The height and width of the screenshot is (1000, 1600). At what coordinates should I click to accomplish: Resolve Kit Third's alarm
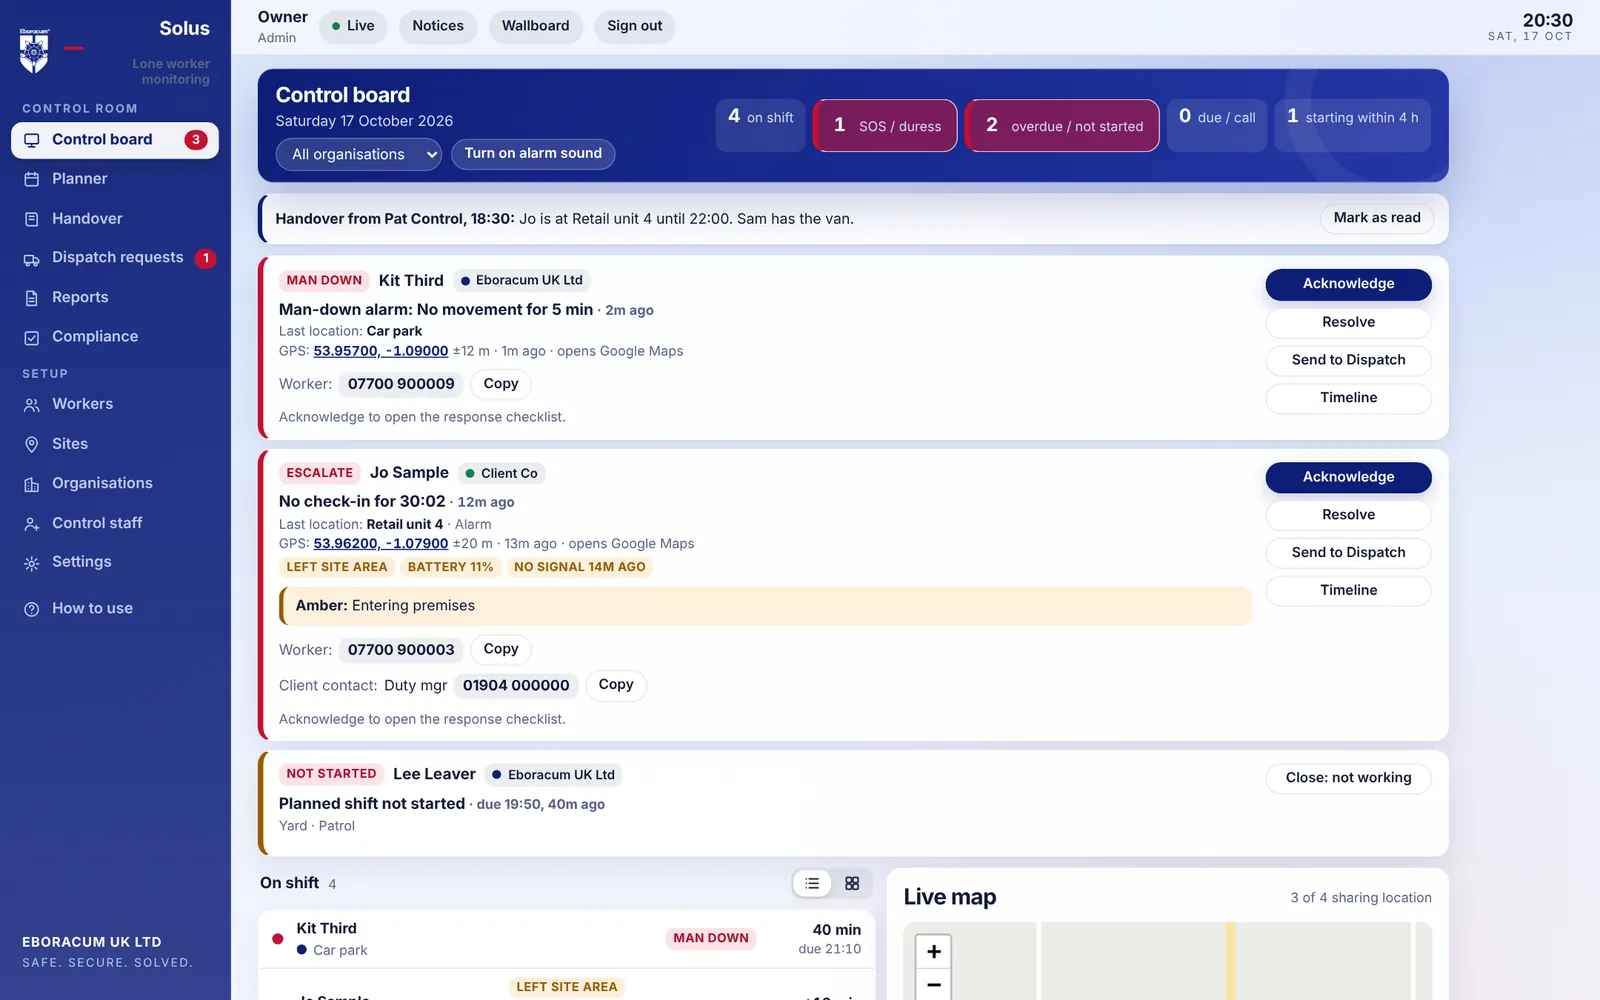pos(1348,322)
